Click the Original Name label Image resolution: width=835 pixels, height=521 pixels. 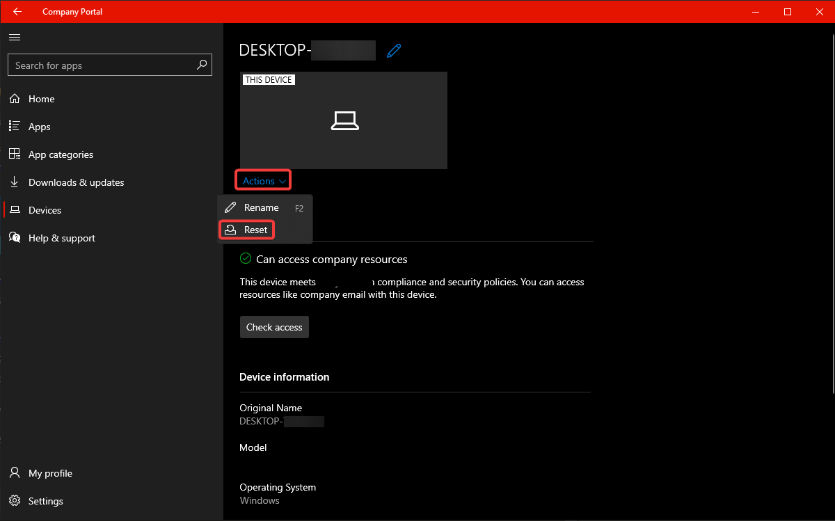[271, 408]
